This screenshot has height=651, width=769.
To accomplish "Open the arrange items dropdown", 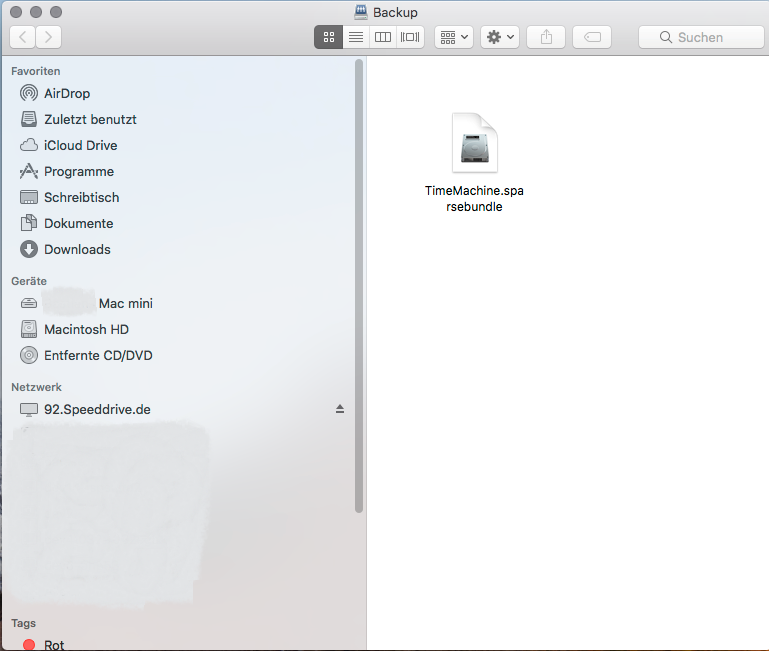I will coord(454,37).
